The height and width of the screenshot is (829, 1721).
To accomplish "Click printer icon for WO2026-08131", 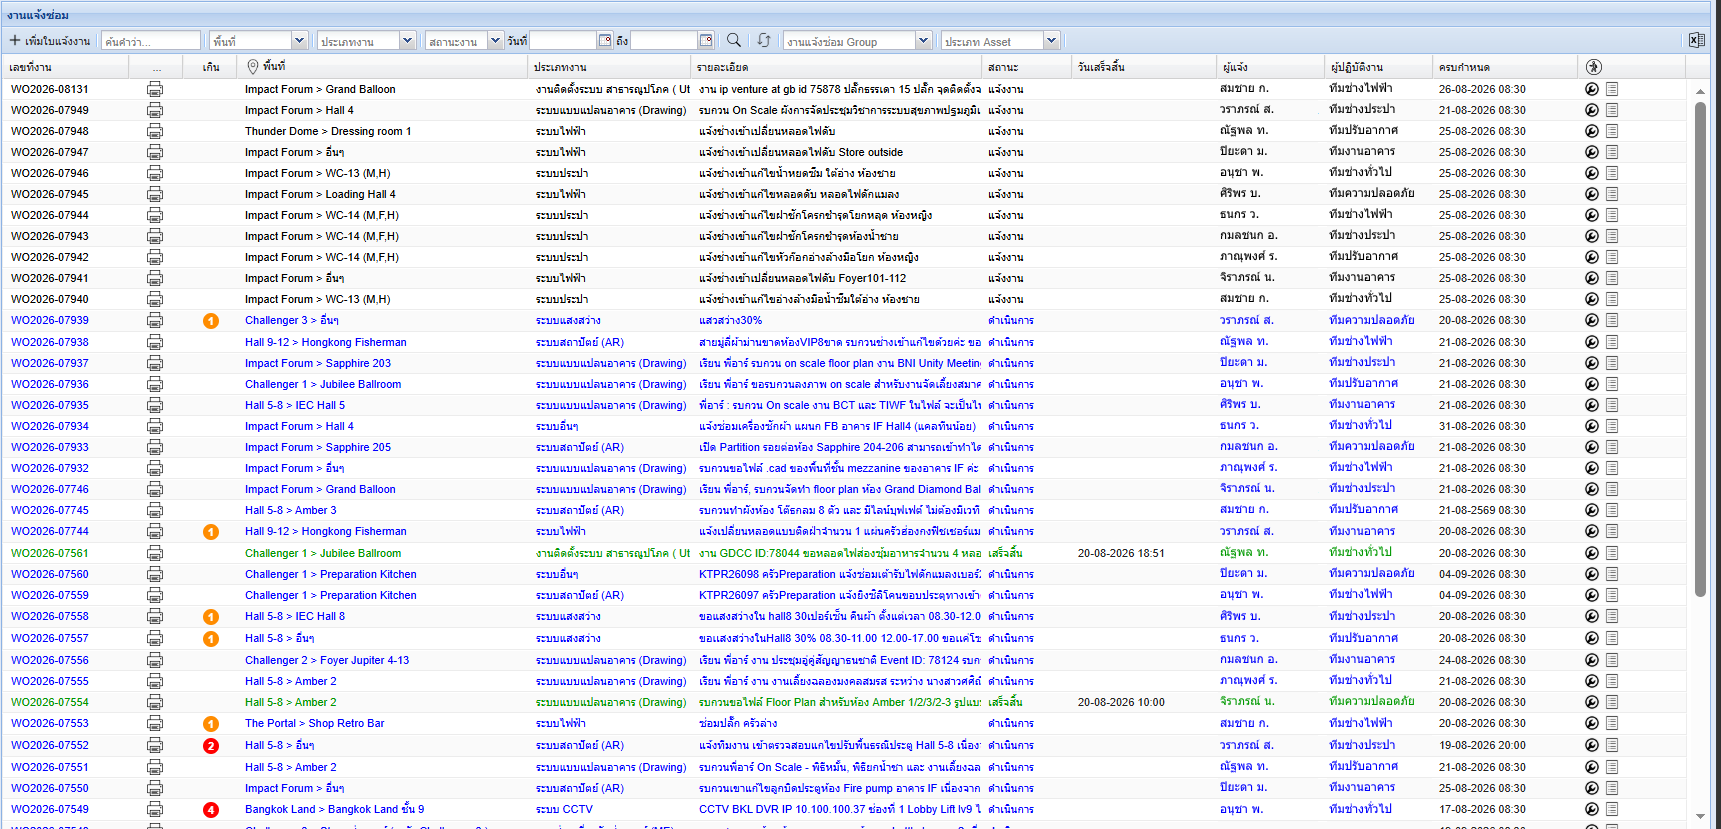I will 155,89.
